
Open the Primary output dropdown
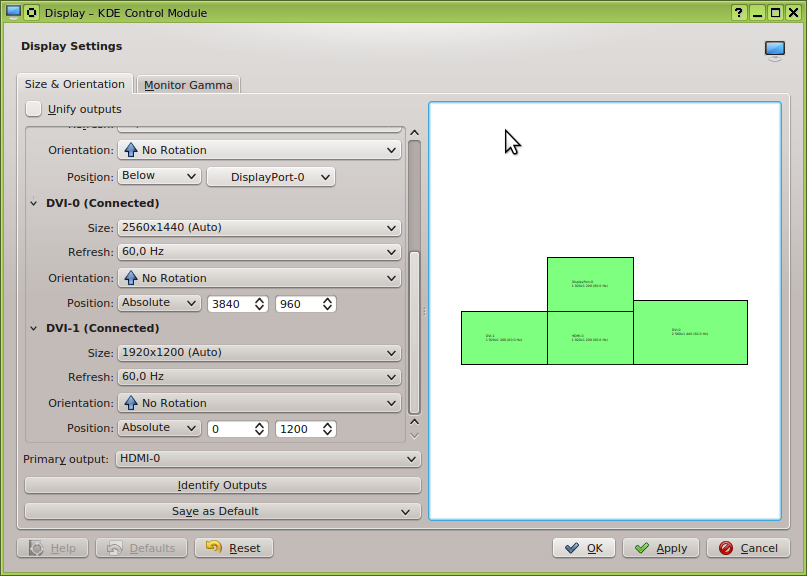coord(268,459)
